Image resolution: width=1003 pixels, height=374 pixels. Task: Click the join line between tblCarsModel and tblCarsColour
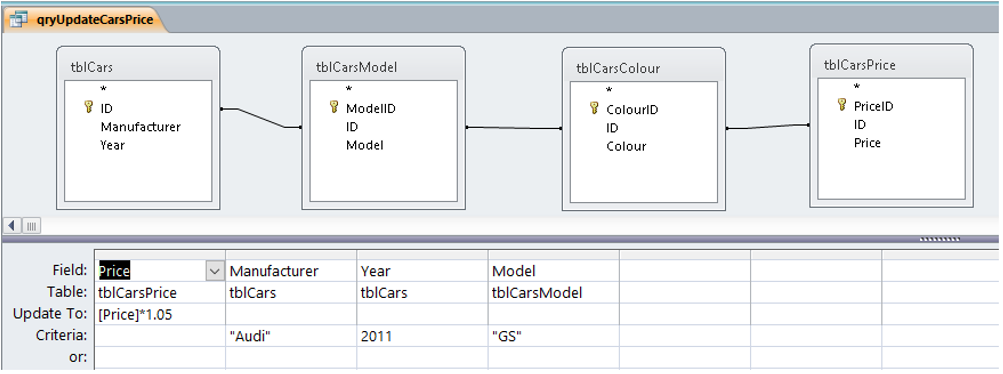514,128
